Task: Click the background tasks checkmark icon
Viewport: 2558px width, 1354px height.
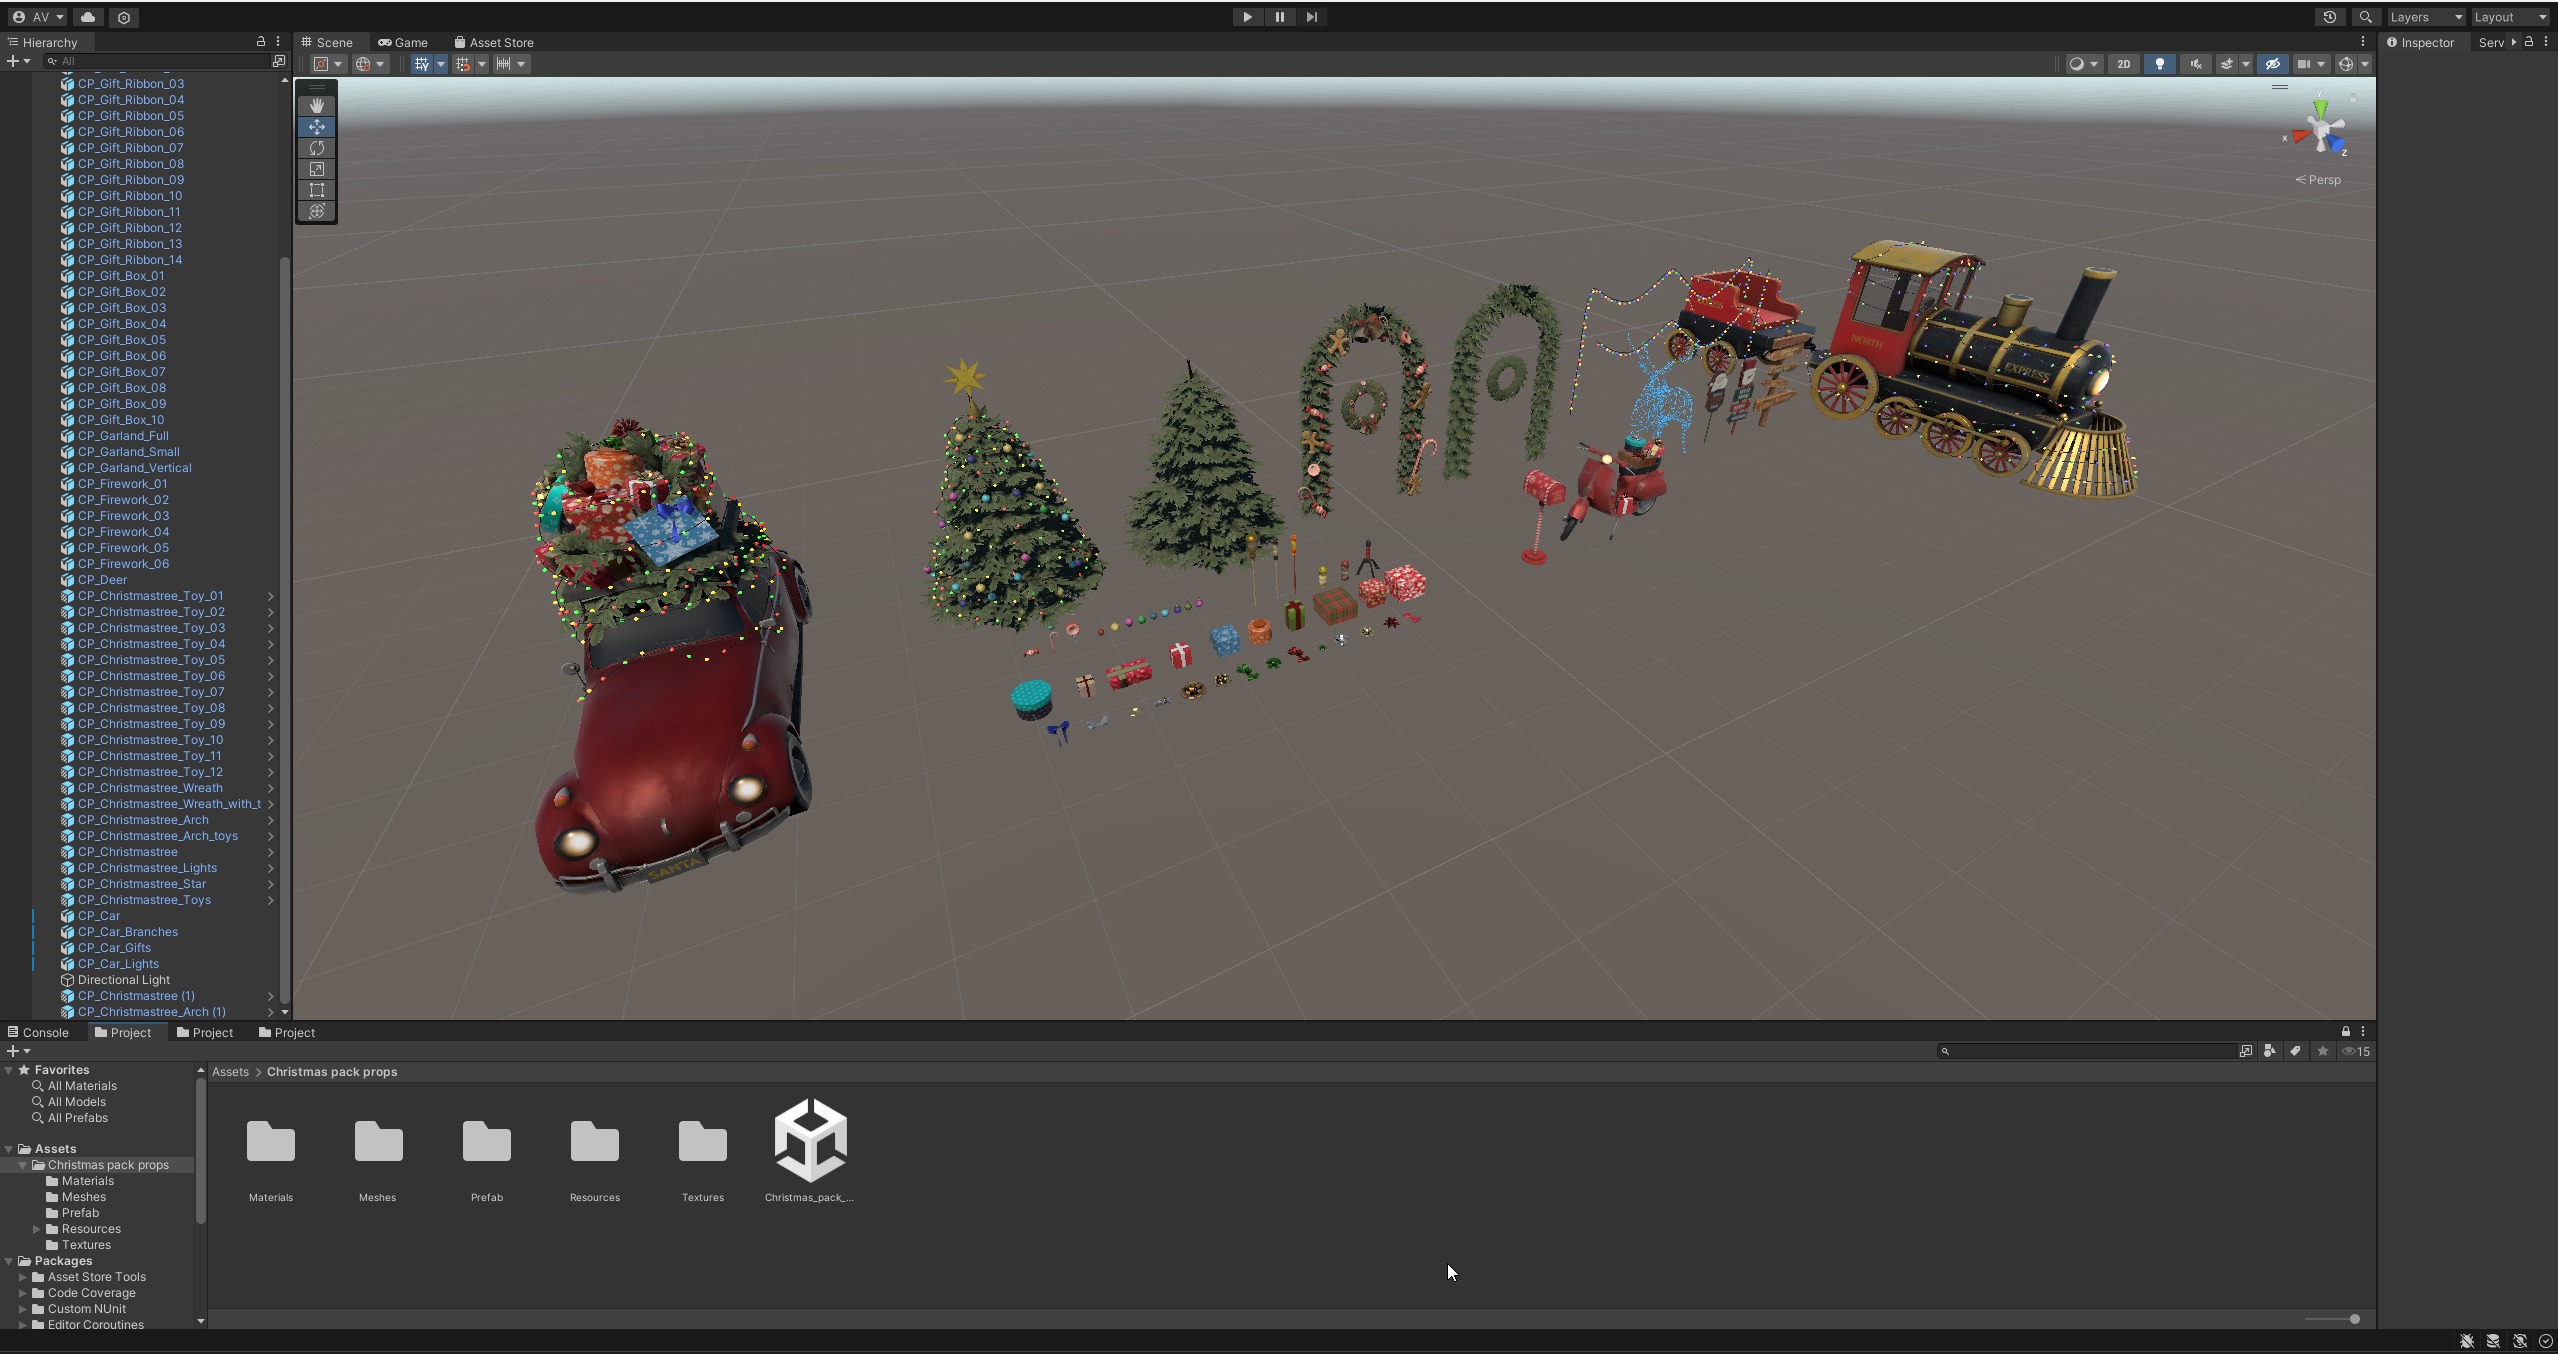Action: coord(2546,1341)
